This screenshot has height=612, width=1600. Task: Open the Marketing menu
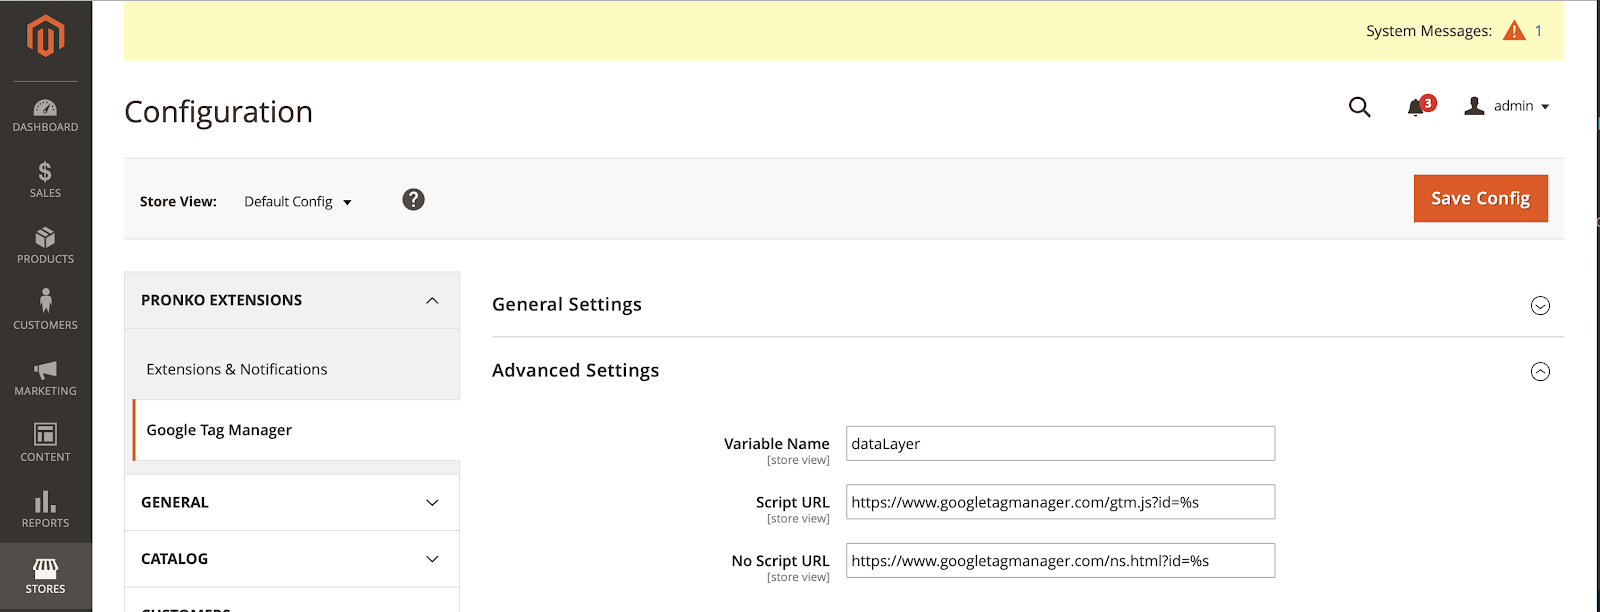[x=45, y=378]
